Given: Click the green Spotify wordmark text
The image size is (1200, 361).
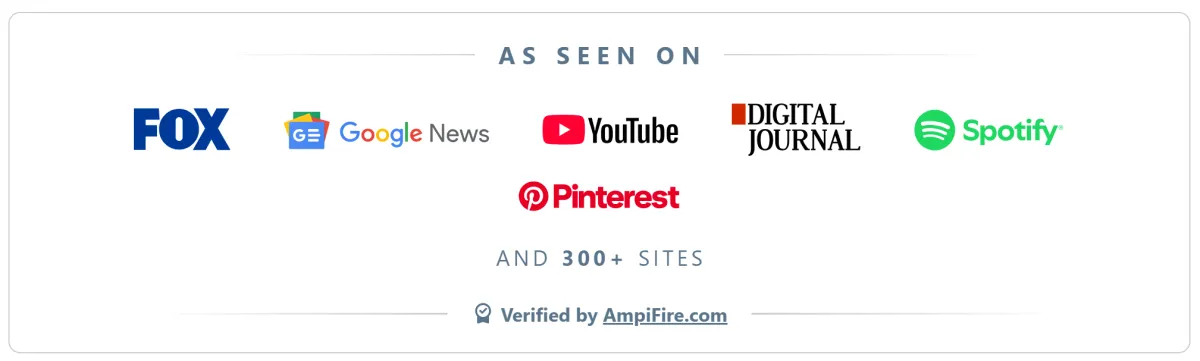Looking at the screenshot, I should click(1012, 132).
